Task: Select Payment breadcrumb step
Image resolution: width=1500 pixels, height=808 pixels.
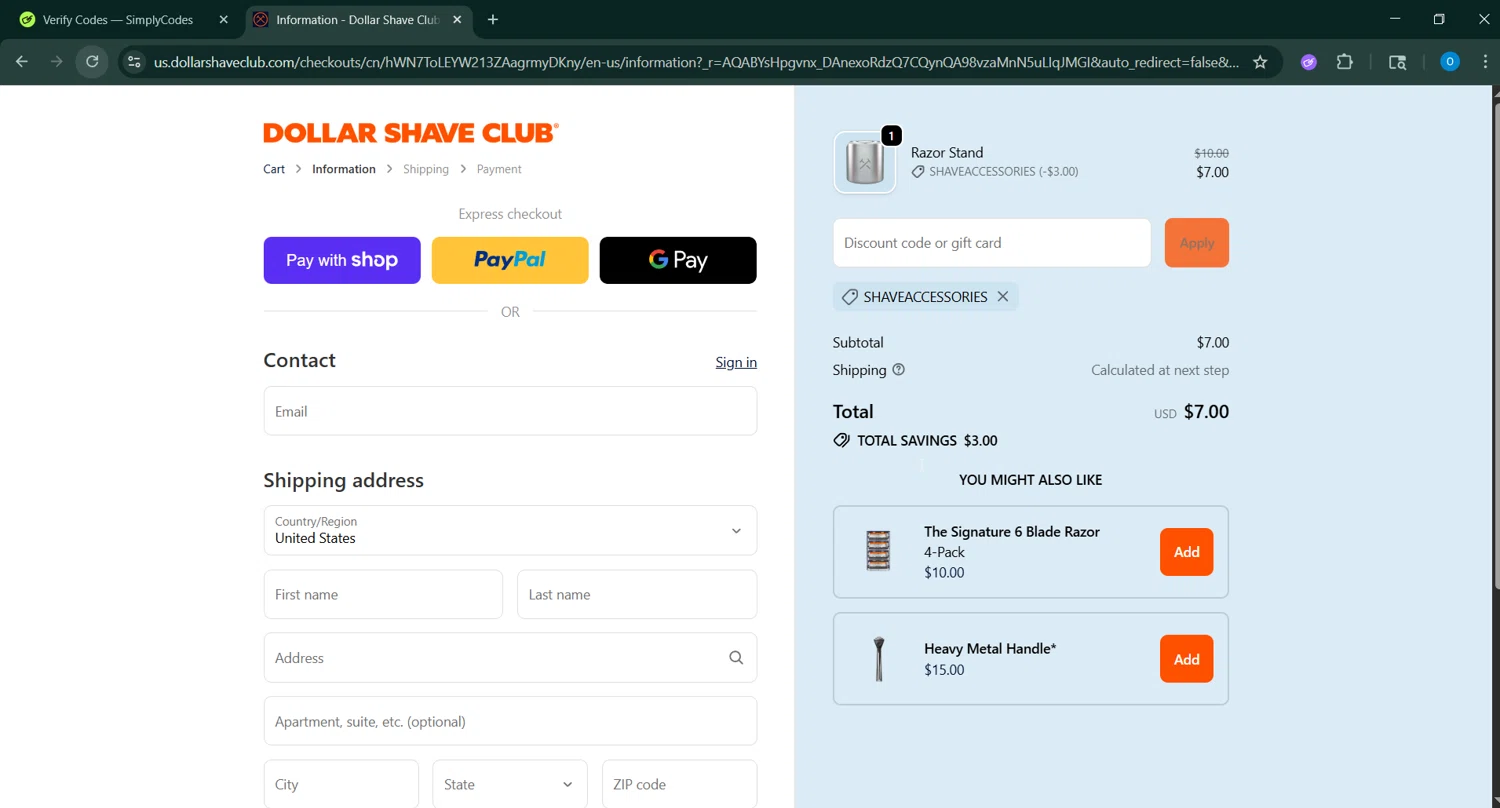Action: [499, 169]
